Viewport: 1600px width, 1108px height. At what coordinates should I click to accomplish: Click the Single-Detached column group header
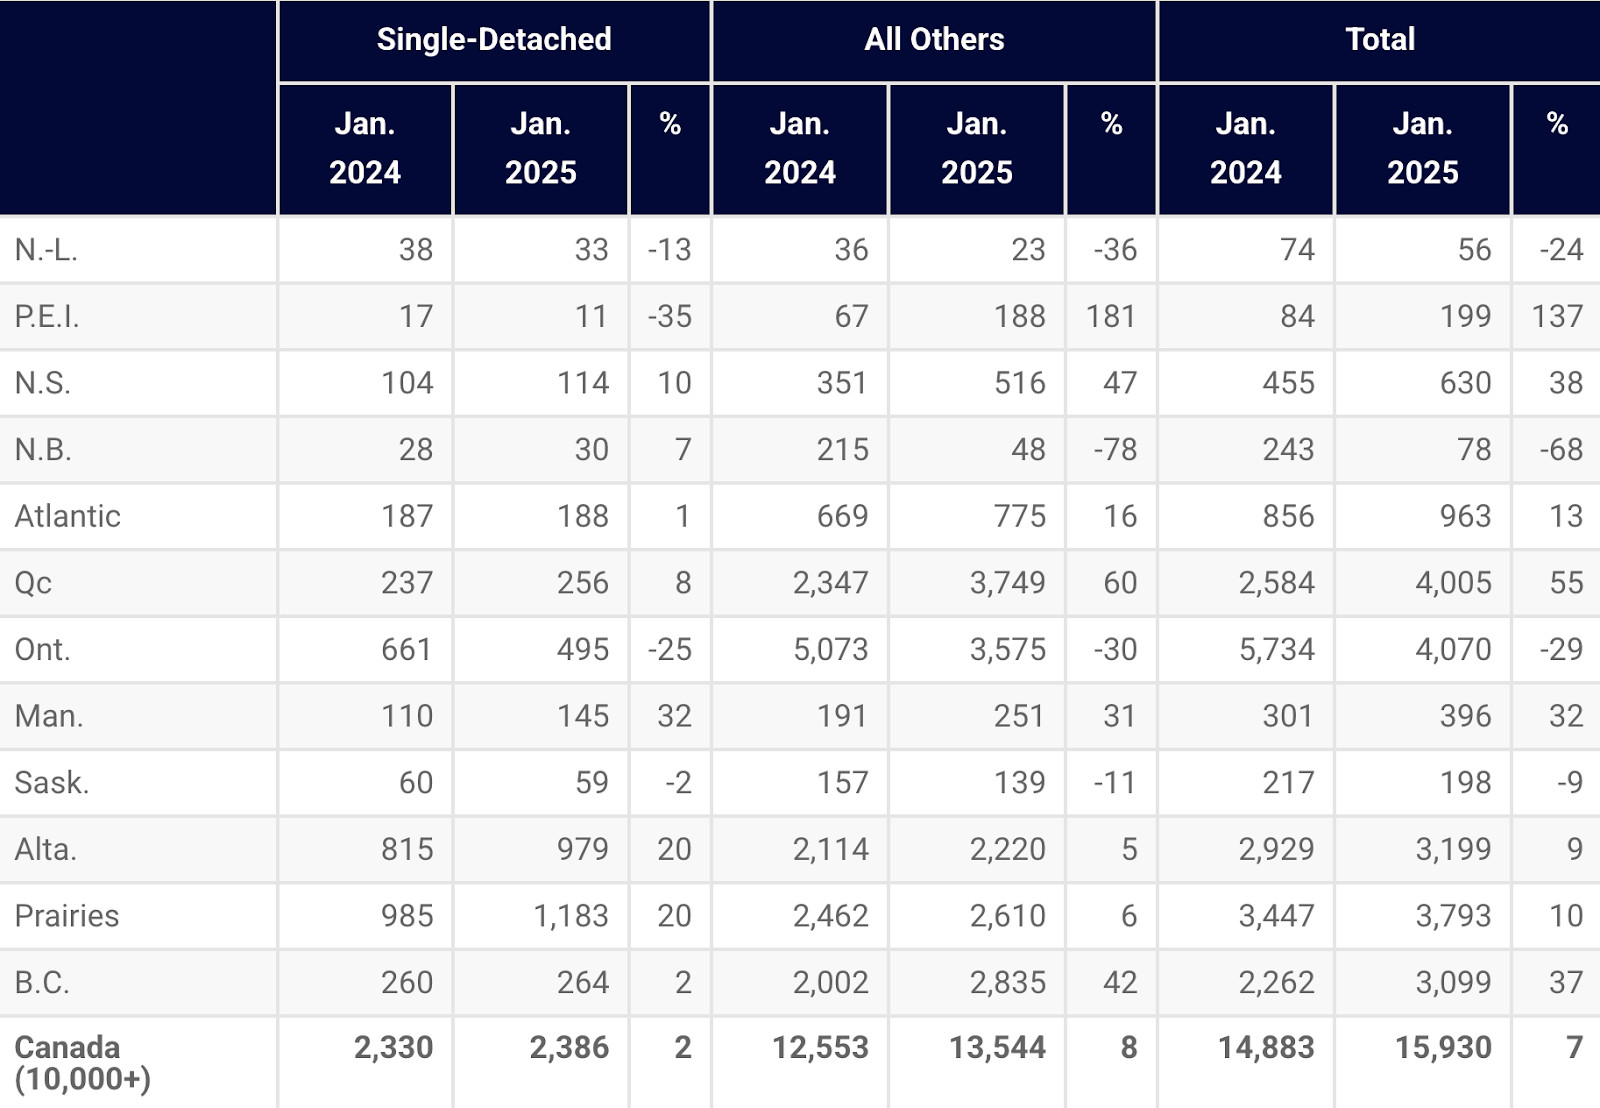click(x=494, y=40)
